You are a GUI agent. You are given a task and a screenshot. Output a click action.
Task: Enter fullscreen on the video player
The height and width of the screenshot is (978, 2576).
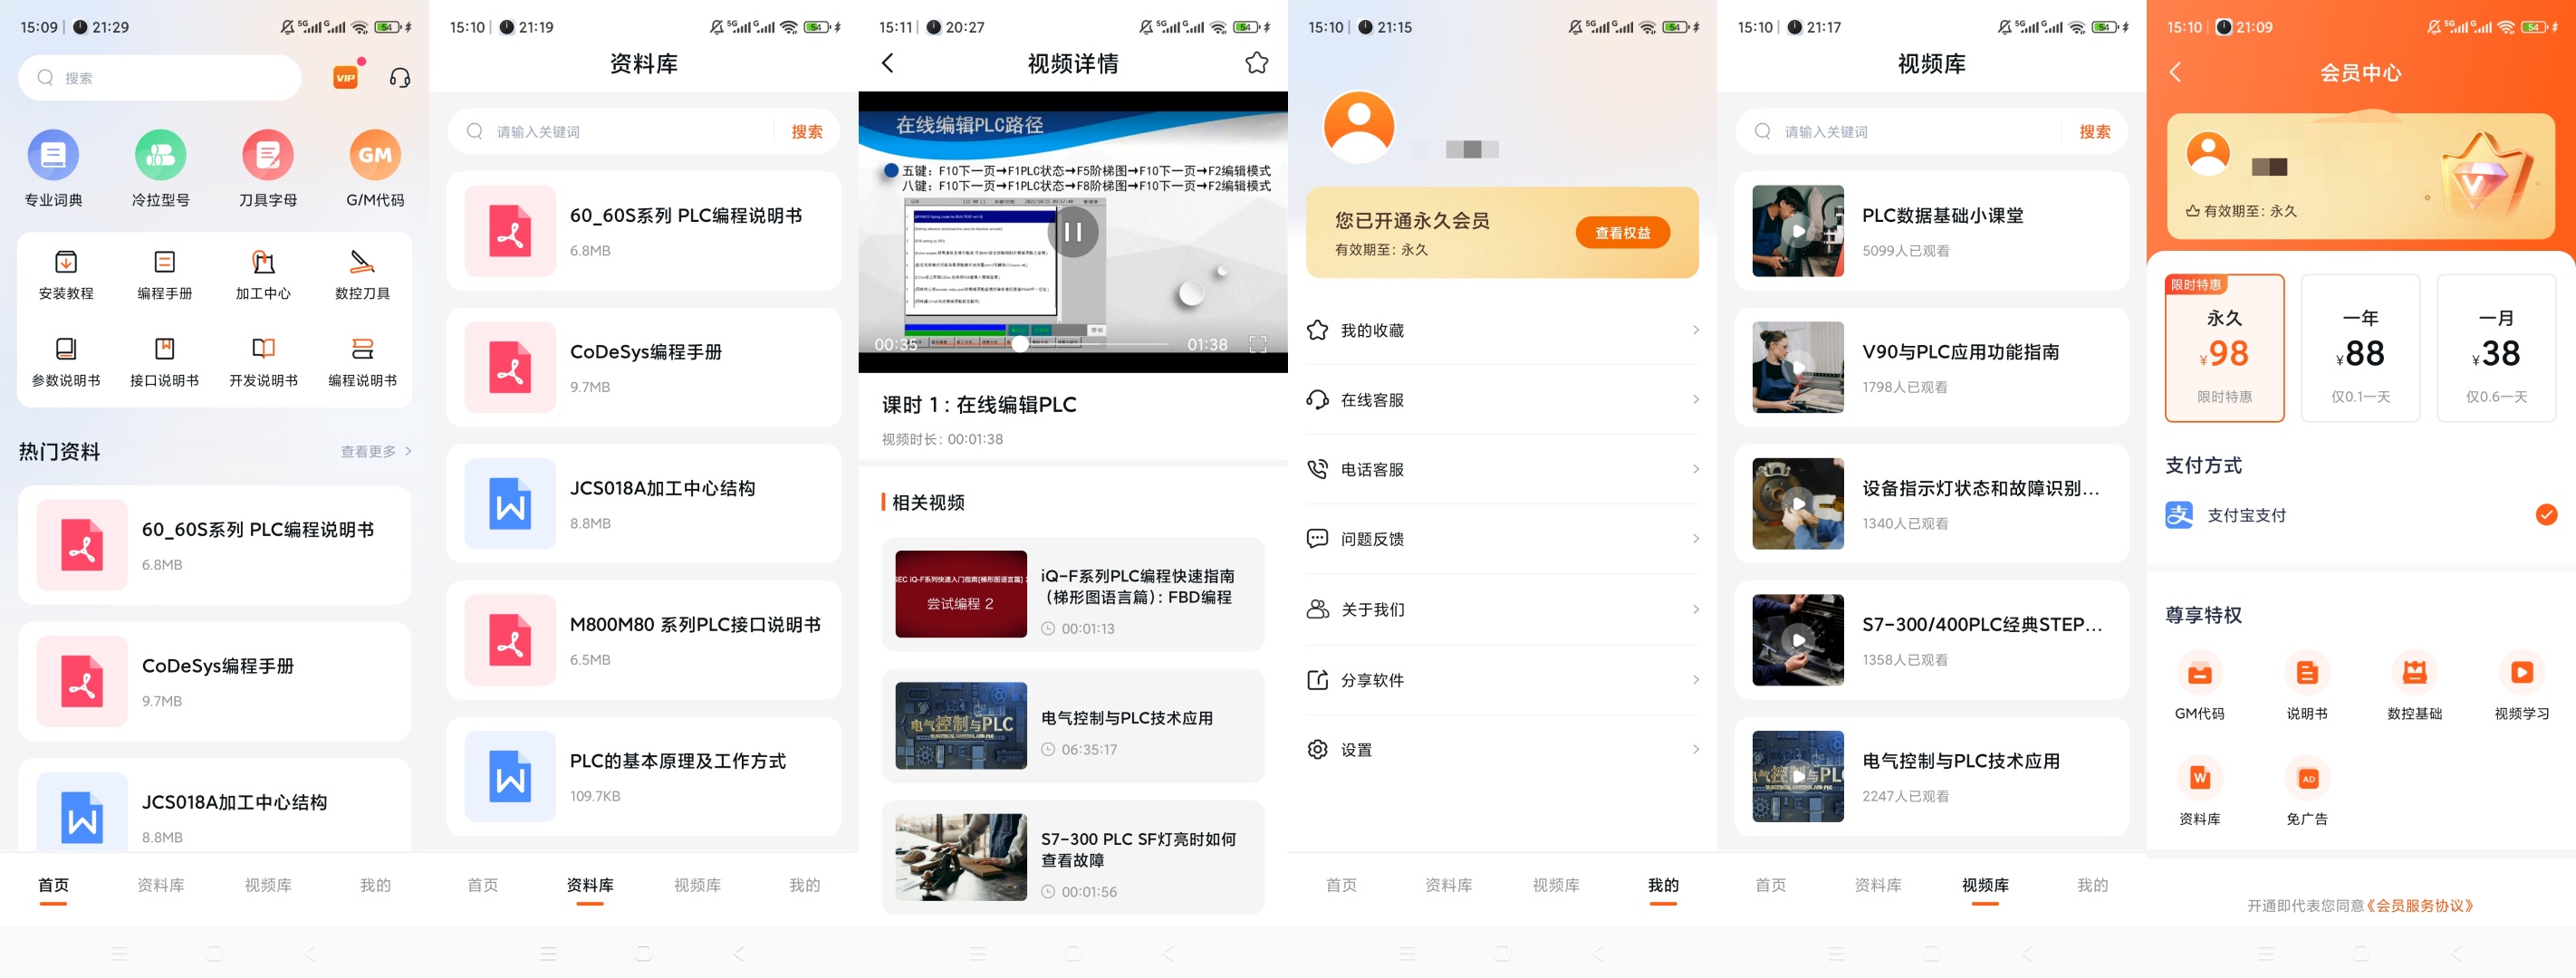(1257, 344)
